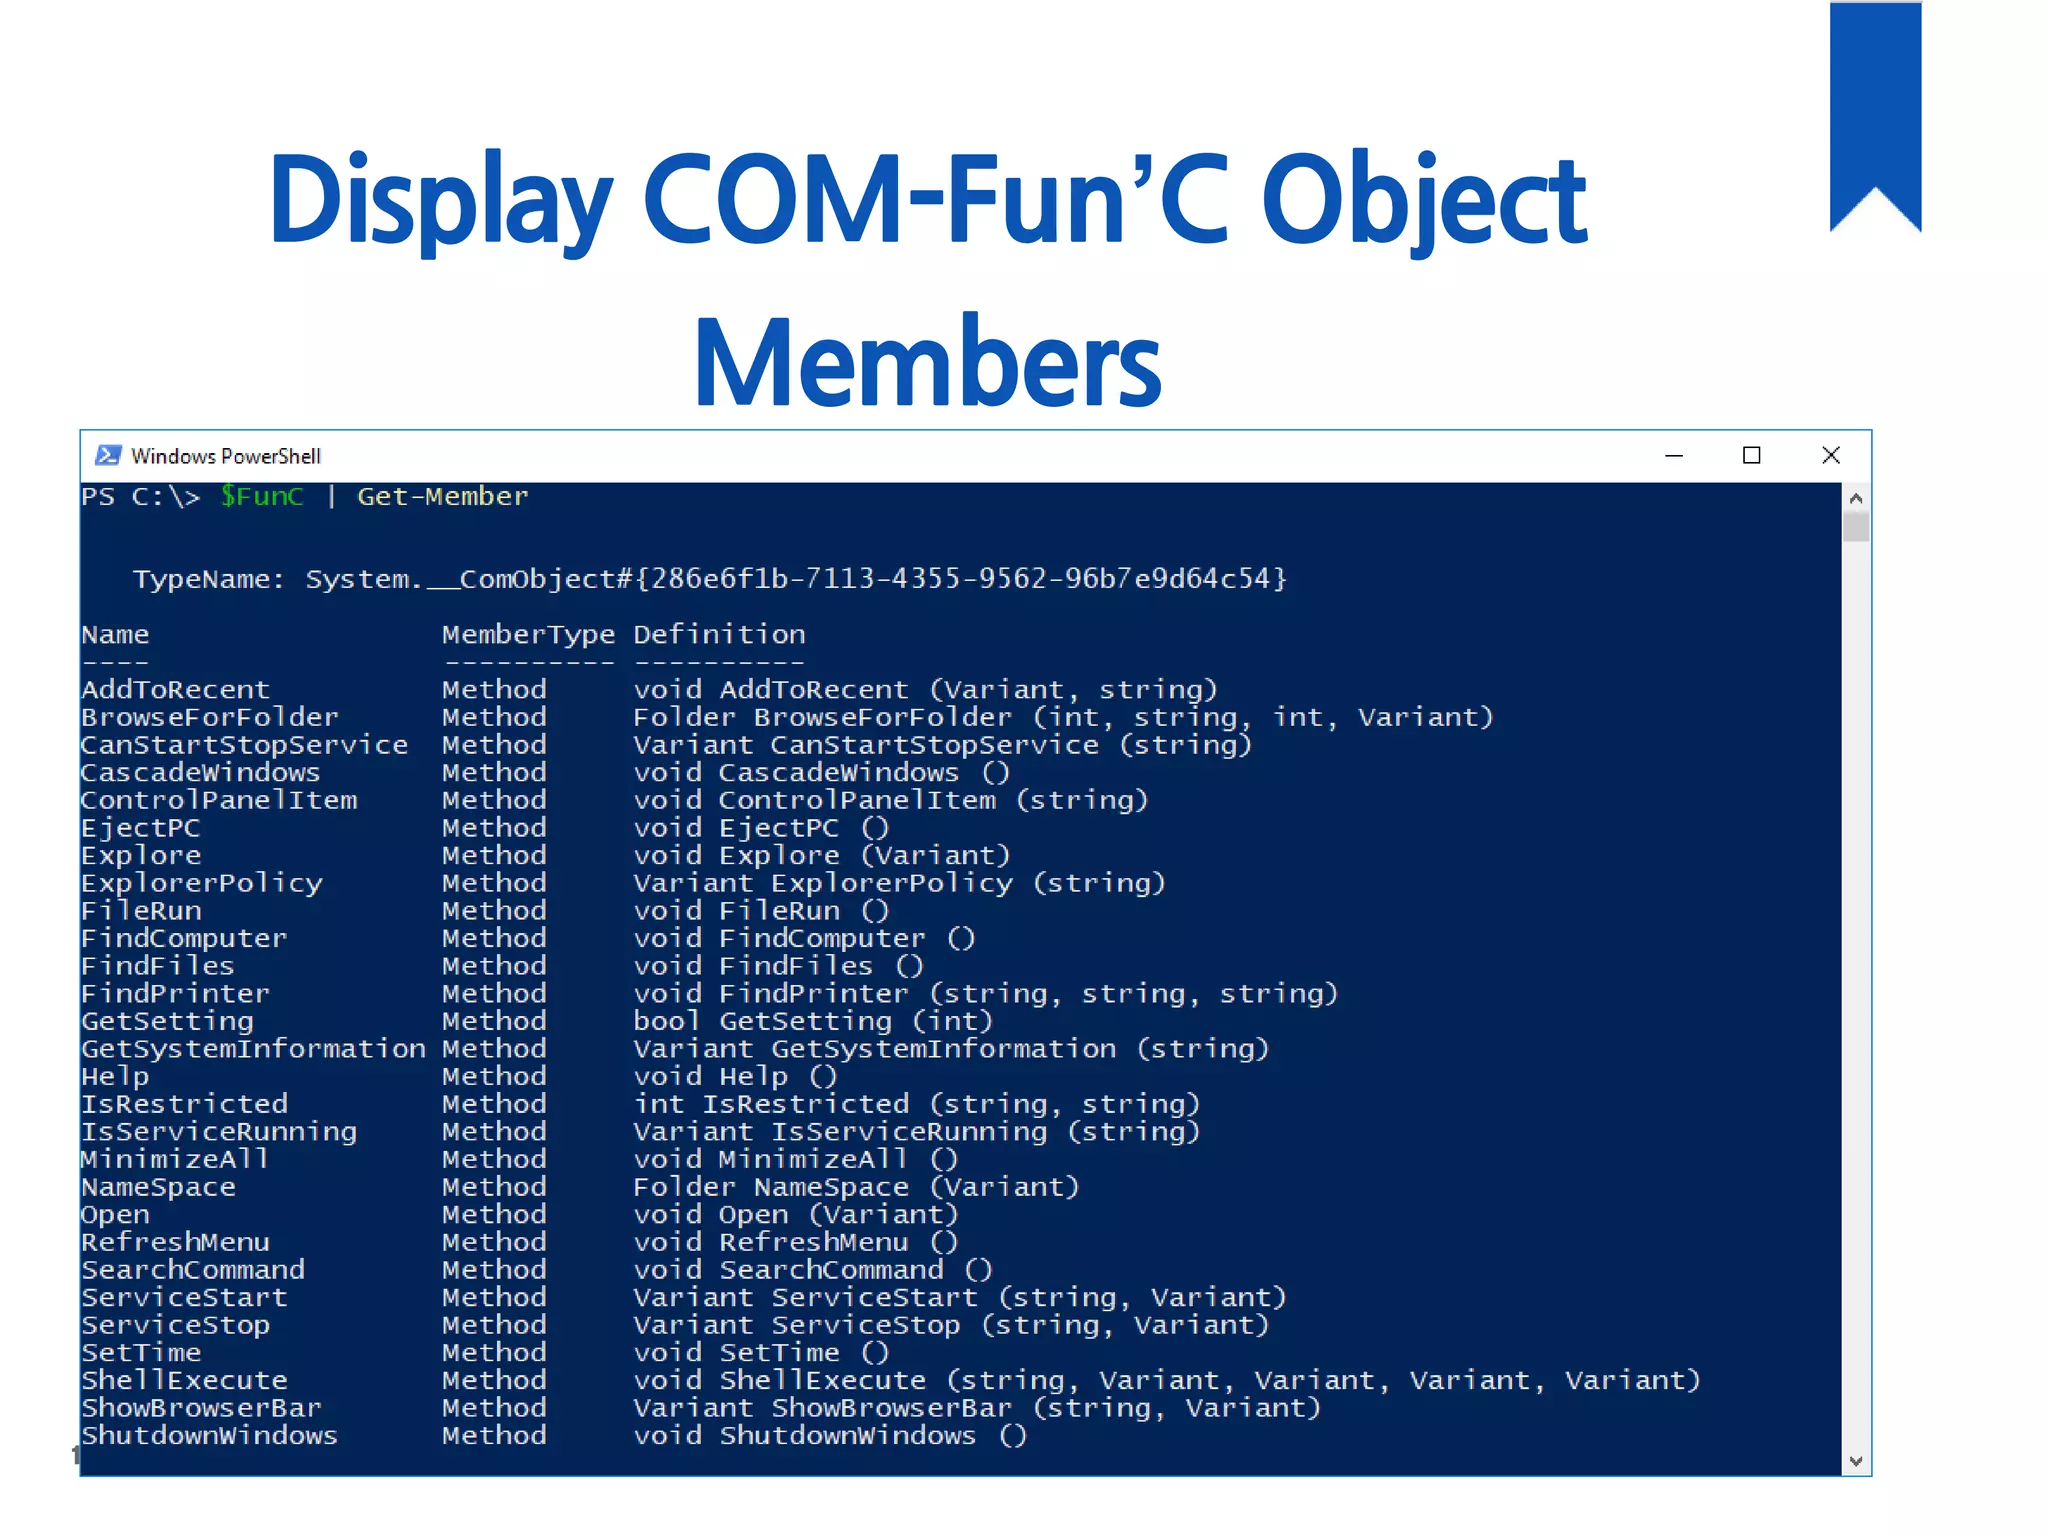Click the Definition column header
This screenshot has height=1536, width=2048.
coord(719,635)
